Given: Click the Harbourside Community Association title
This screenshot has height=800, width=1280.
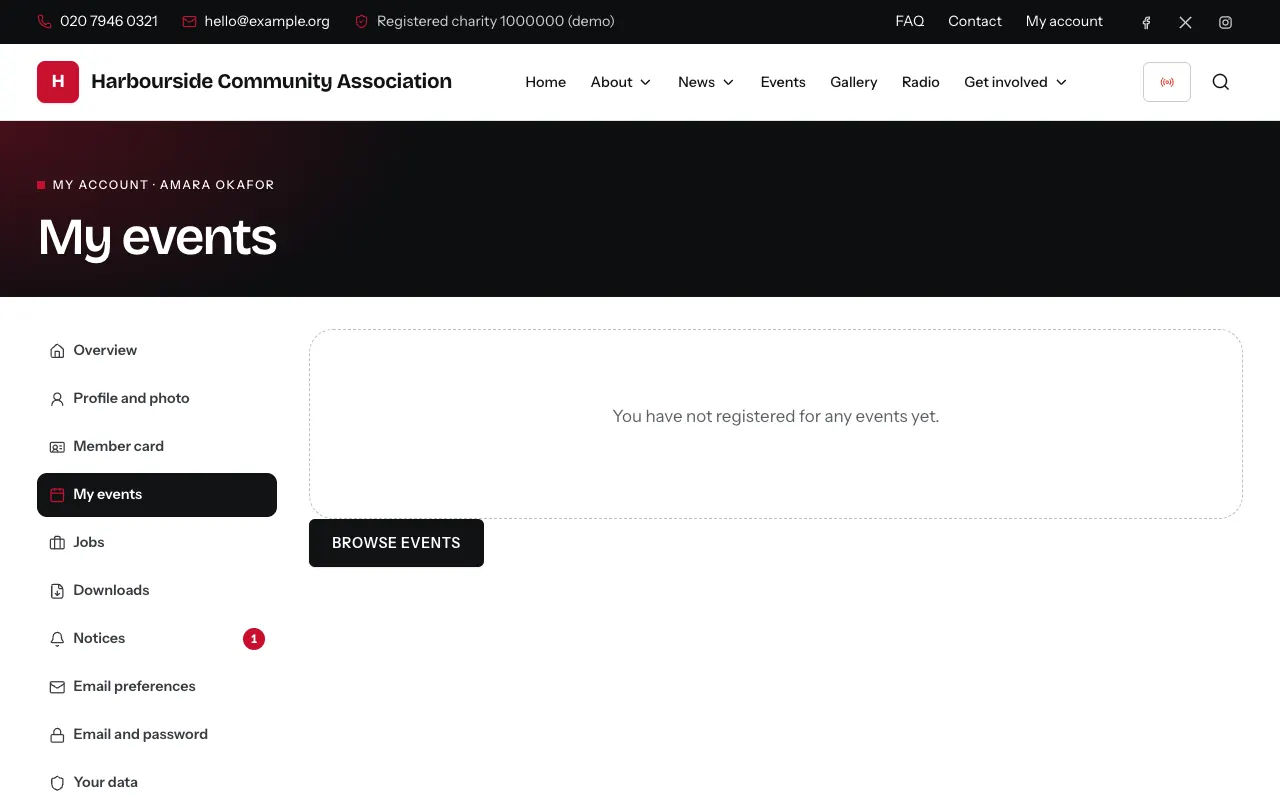Looking at the screenshot, I should pyautogui.click(x=271, y=81).
